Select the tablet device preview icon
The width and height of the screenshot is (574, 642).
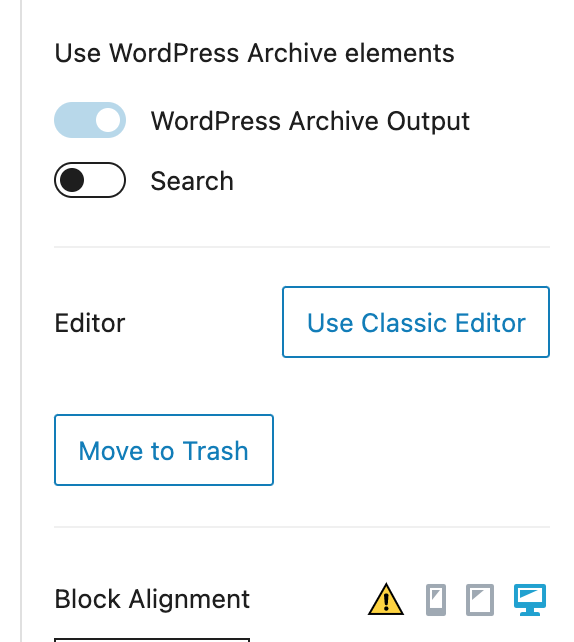click(x=480, y=600)
